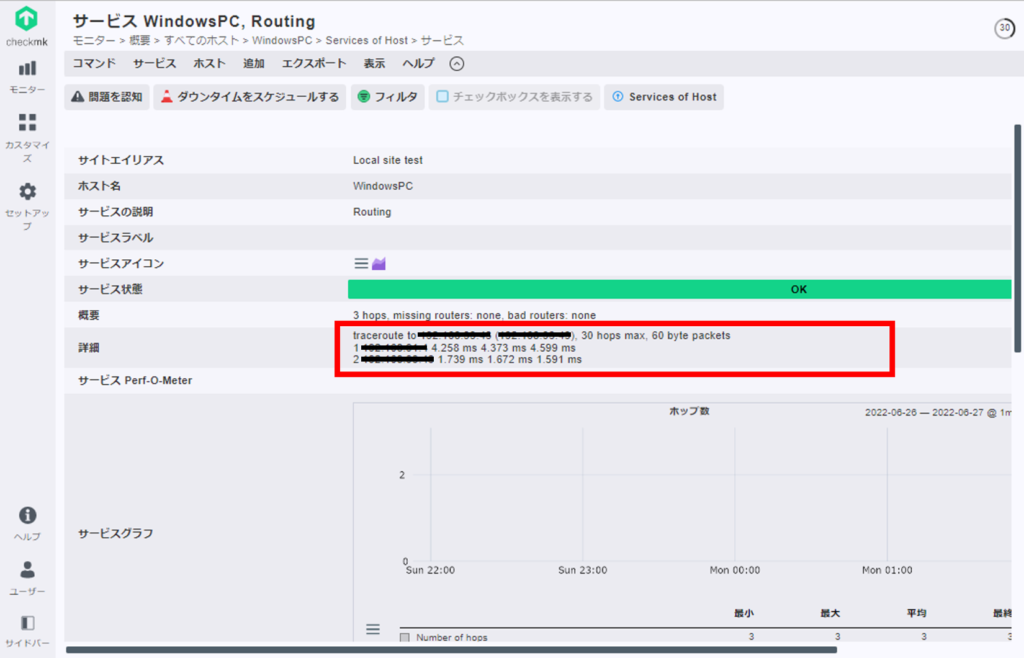Open the フィルタ button
Image resolution: width=1024 pixels, height=658 pixels.
pos(388,97)
